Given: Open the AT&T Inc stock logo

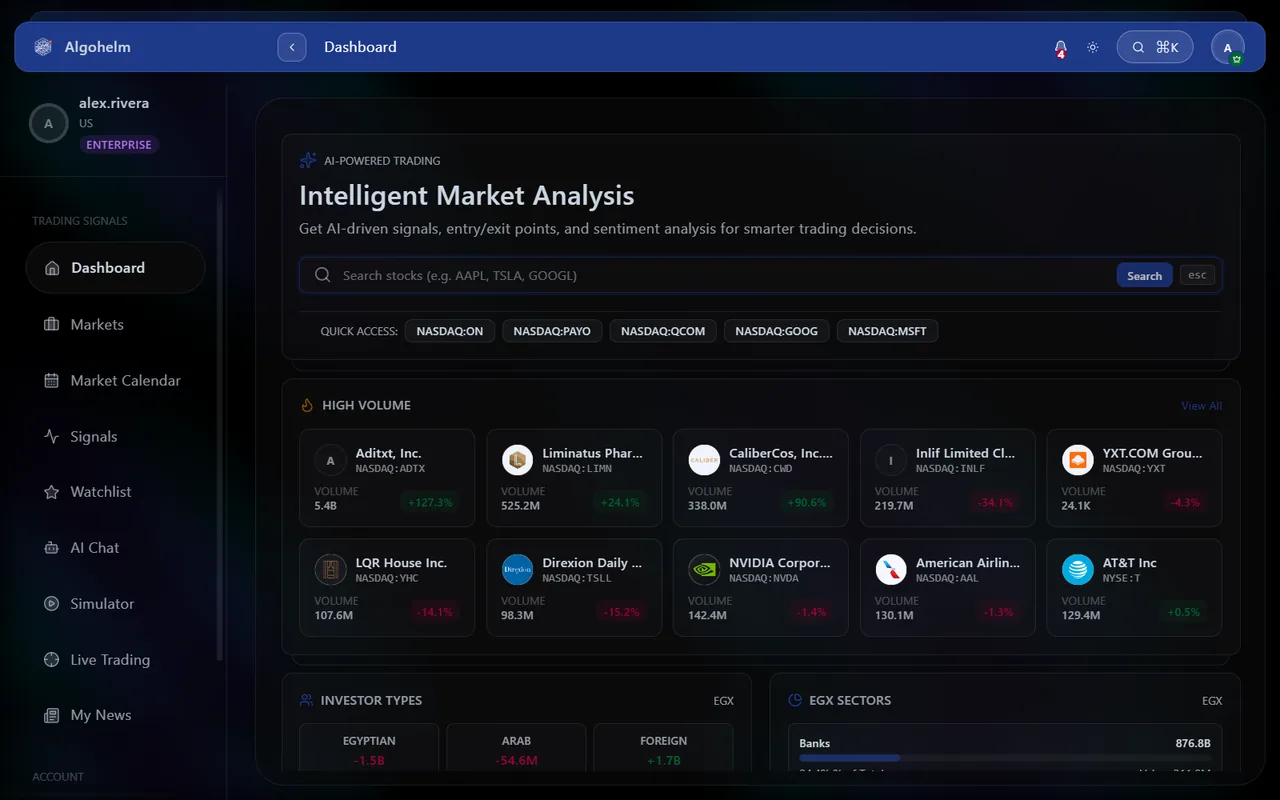Looking at the screenshot, I should coord(1078,570).
